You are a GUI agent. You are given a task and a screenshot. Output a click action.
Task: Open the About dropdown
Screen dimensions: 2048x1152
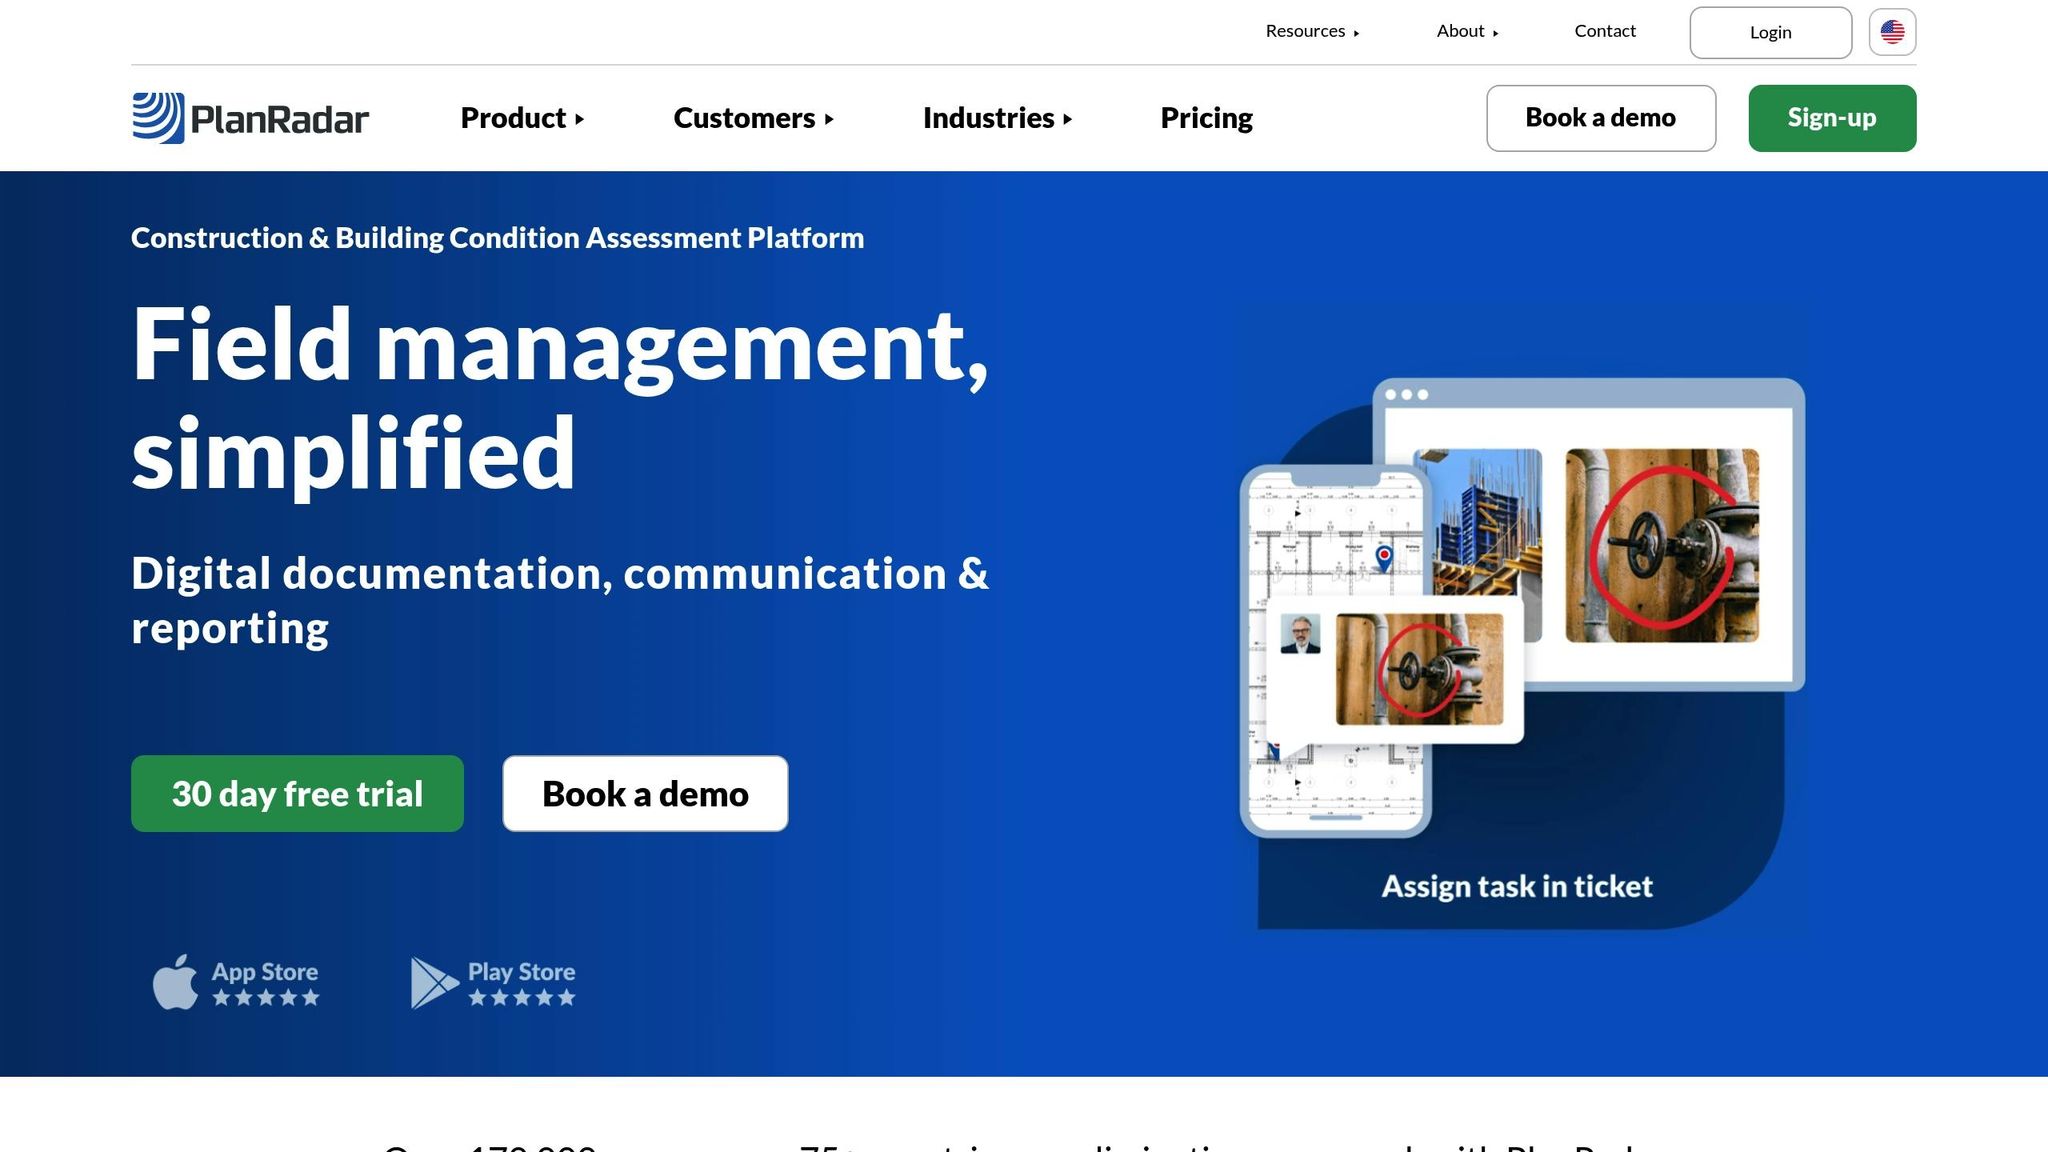(x=1467, y=31)
